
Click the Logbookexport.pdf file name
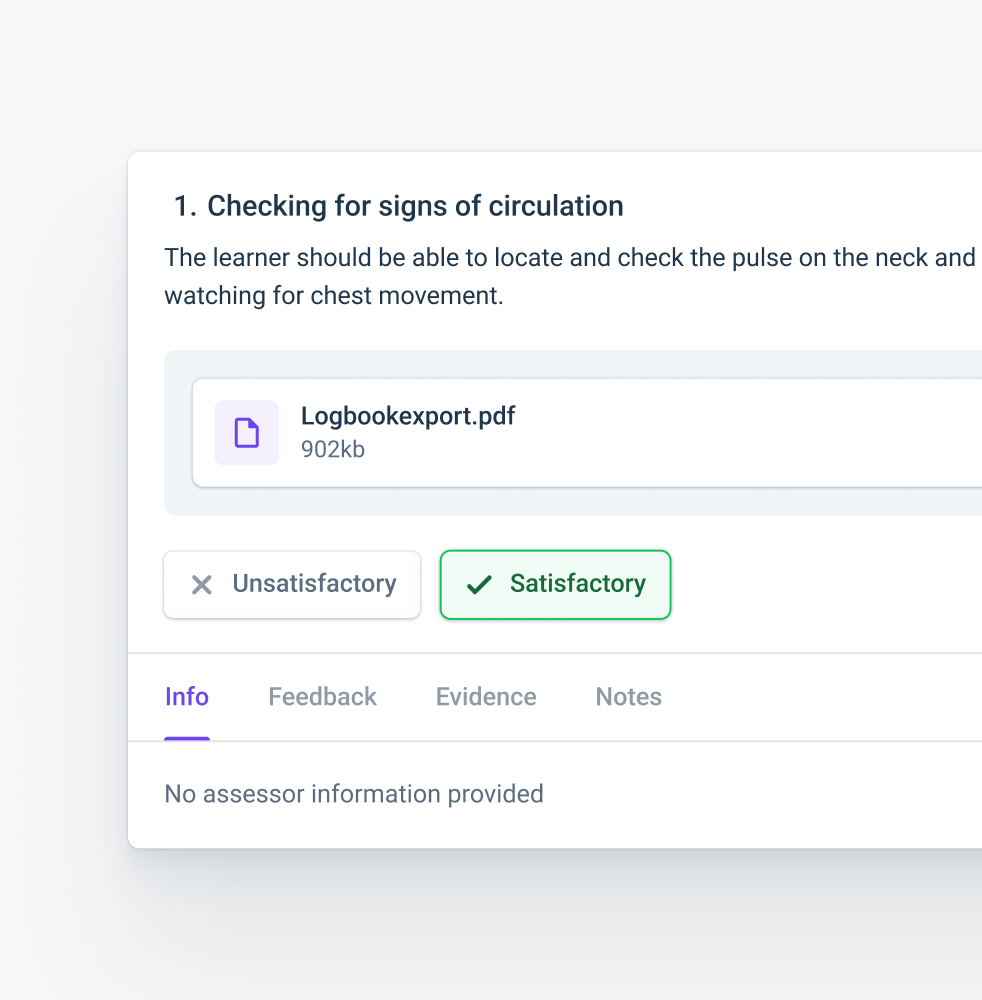408,416
